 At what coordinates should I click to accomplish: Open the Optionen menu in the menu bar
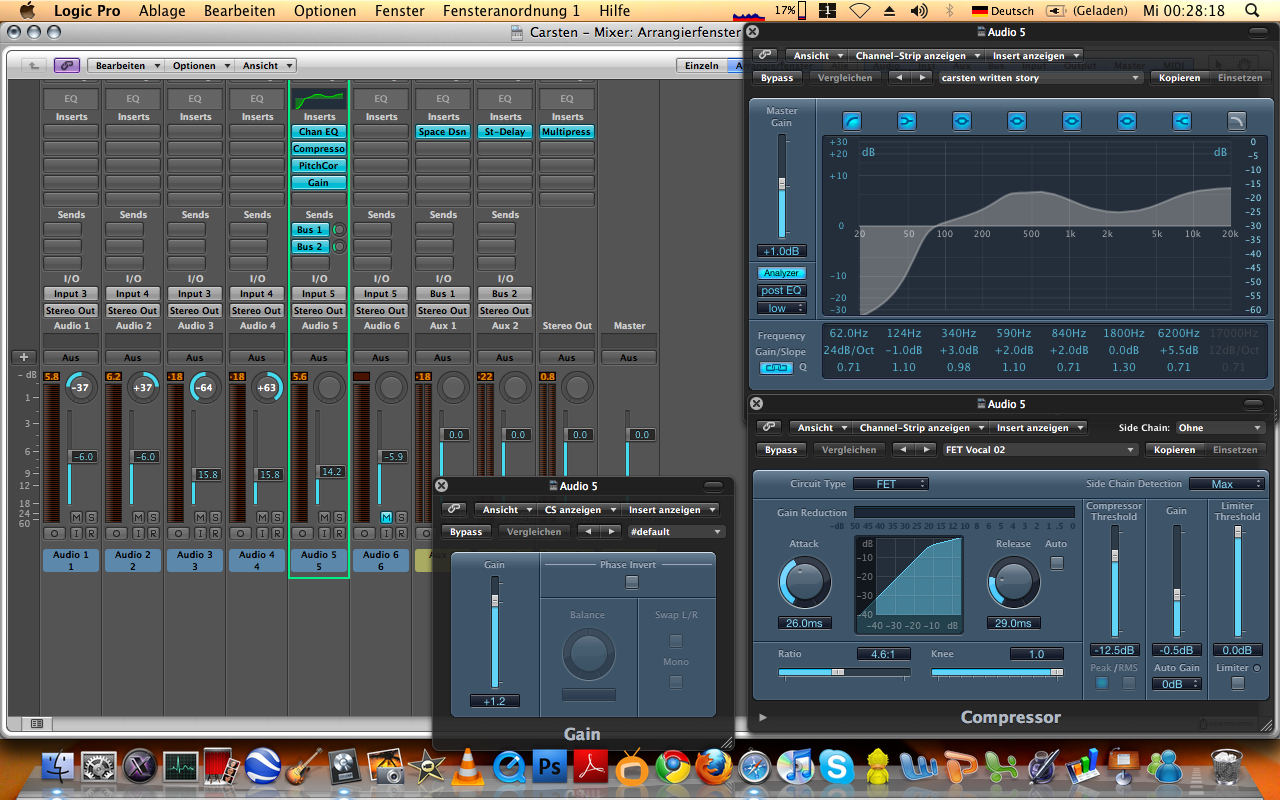(x=325, y=11)
